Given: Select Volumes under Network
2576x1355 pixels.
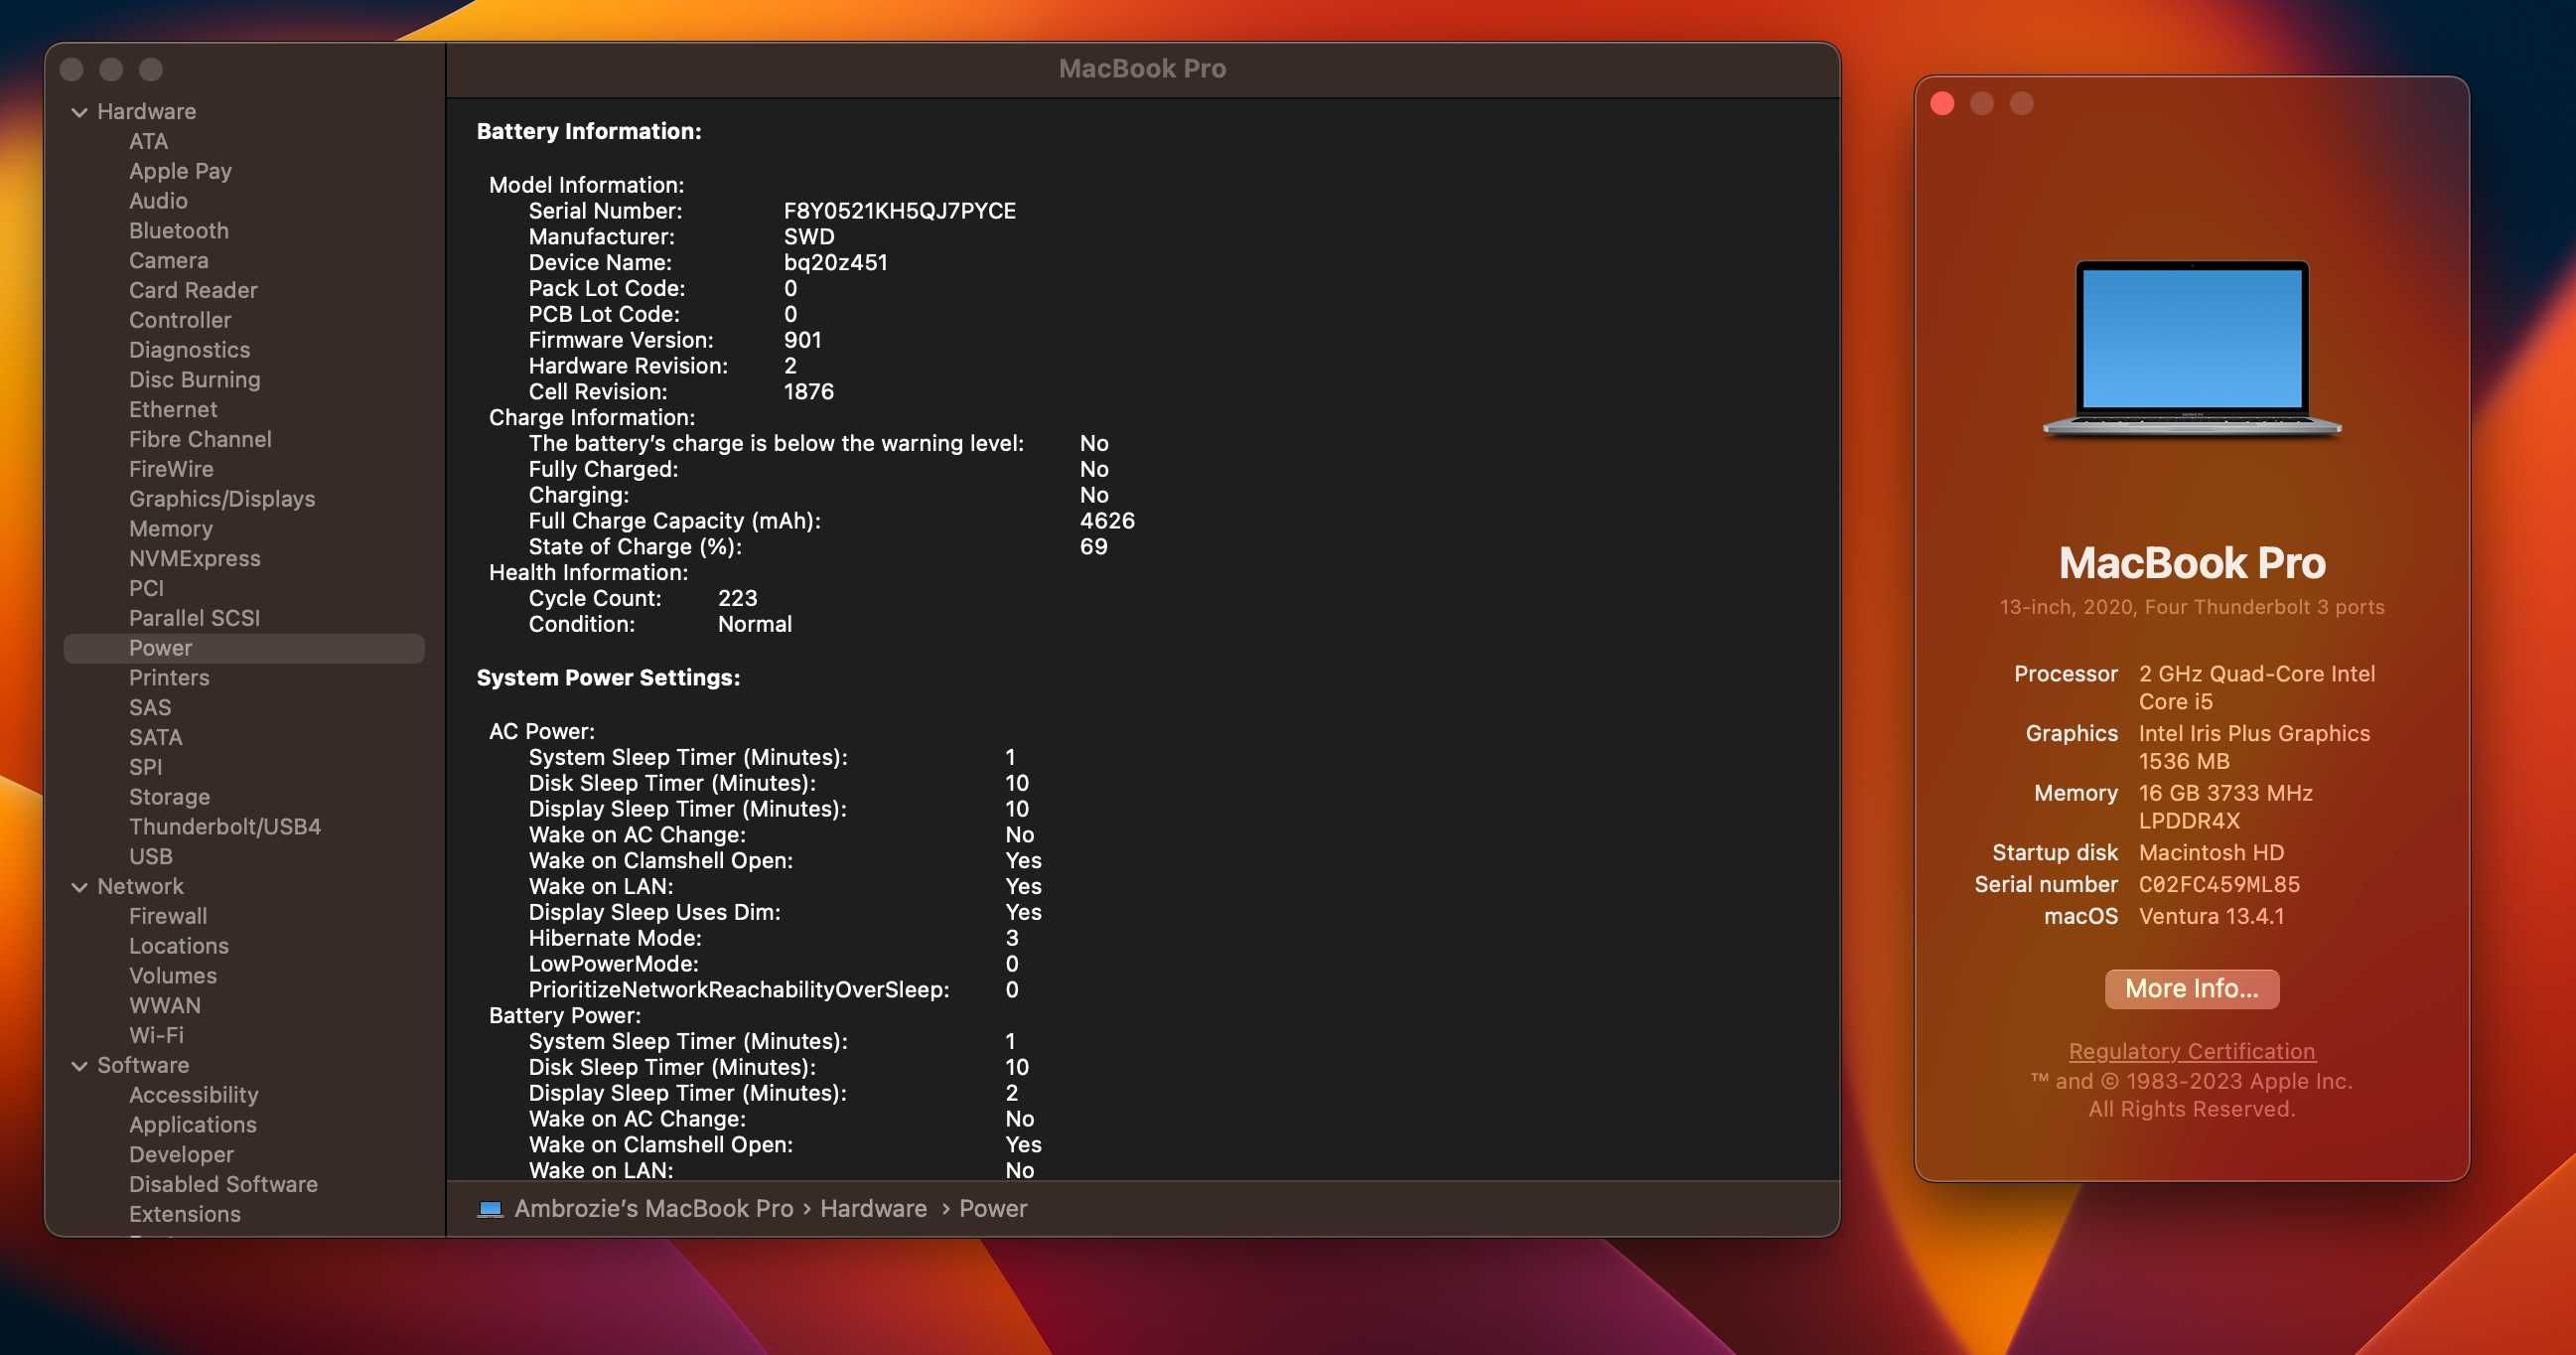Looking at the screenshot, I should point(173,976).
